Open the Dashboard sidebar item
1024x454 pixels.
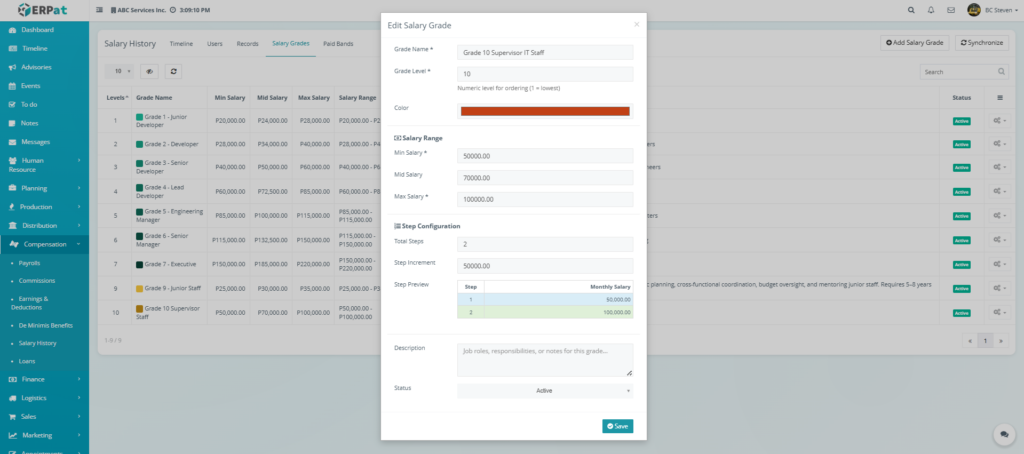click(38, 30)
